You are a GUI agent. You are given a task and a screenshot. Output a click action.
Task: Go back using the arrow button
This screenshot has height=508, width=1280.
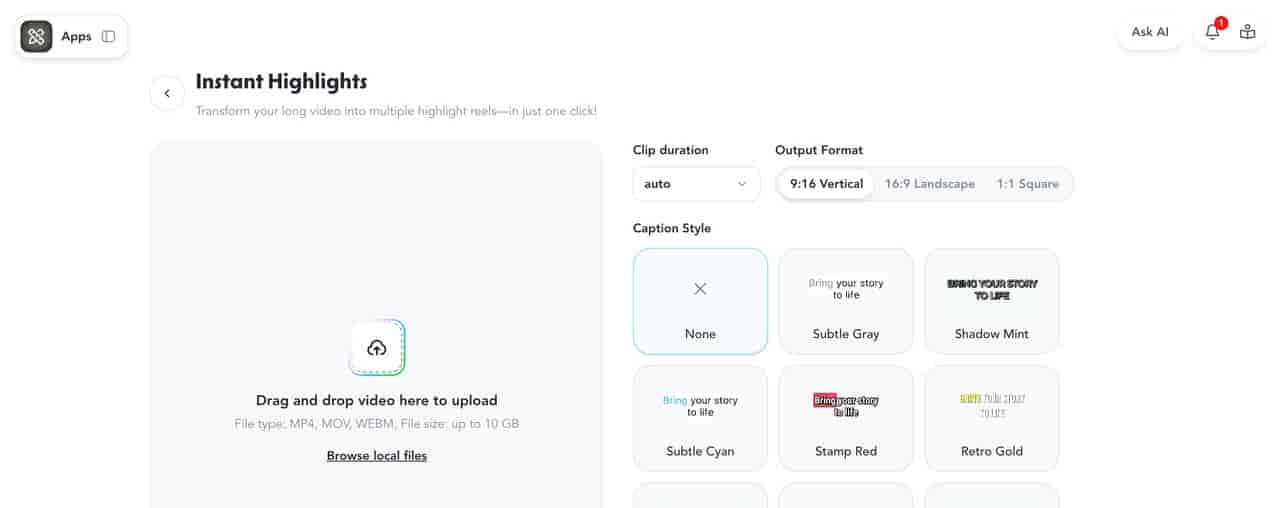pos(167,93)
